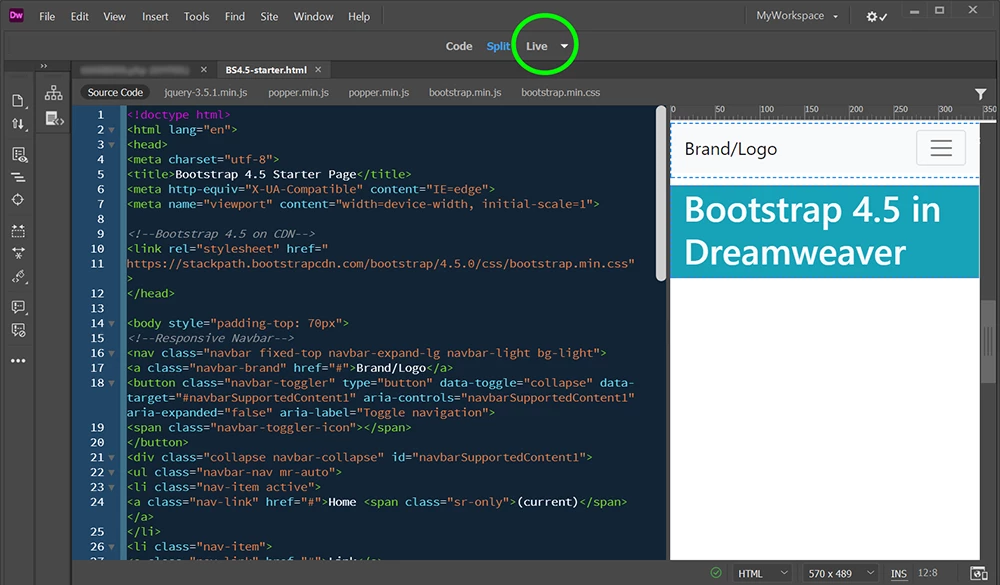This screenshot has width=1000, height=585.
Task: Open bootstrap.min.css related file
Action: click(x=561, y=93)
